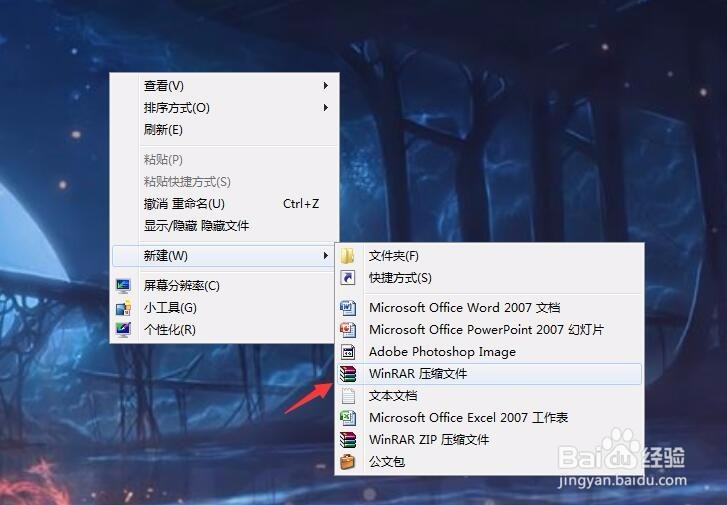Click the WinRAR 压缩文件 book-stack icon

click(x=348, y=374)
